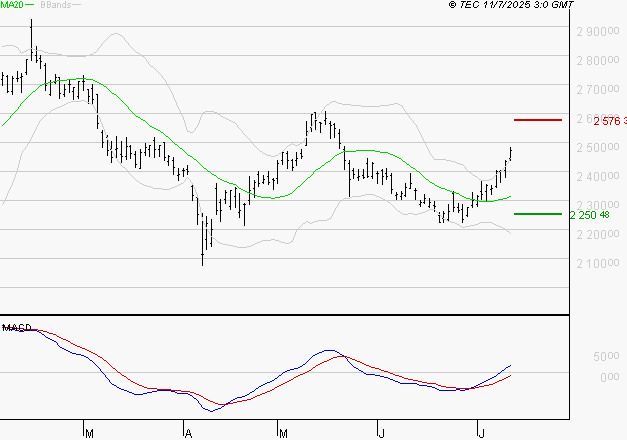
Task: Click the last J month marker on time axis
Action: click(482, 433)
